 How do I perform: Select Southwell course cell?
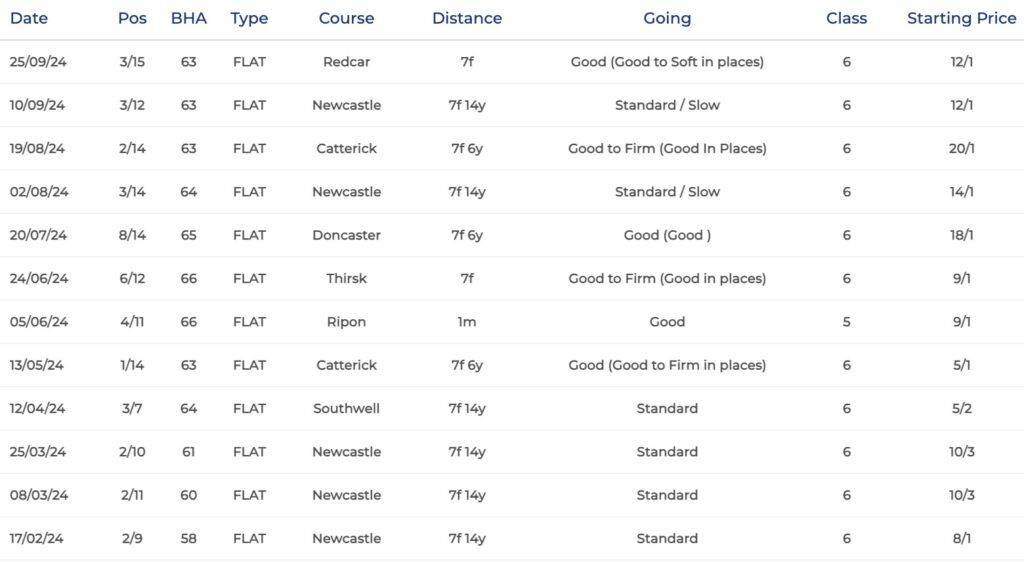pyautogui.click(x=346, y=409)
